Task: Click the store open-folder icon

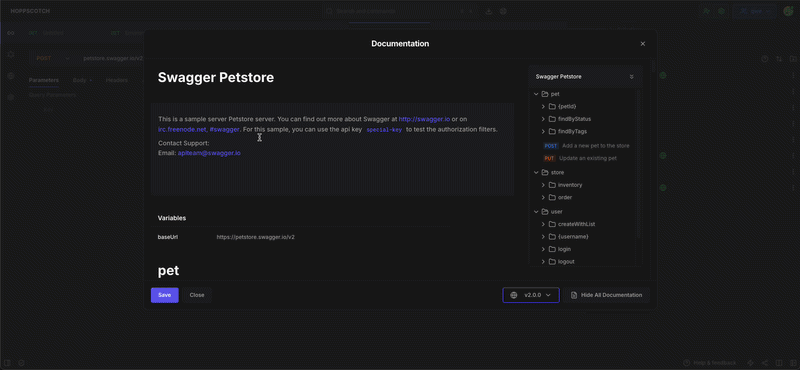Action: 545,172
